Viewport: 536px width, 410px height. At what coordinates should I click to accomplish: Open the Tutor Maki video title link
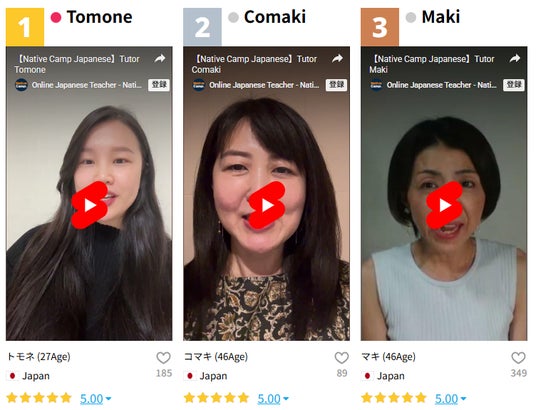tap(432, 64)
